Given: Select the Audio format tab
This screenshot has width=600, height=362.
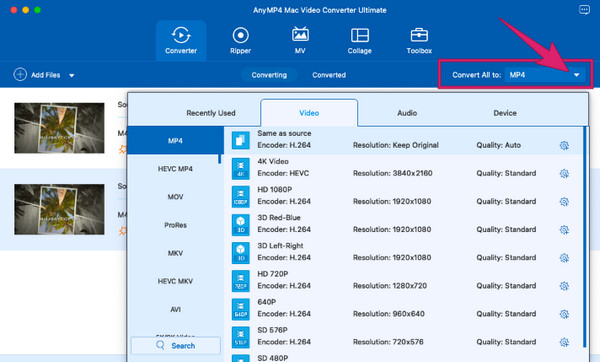Looking at the screenshot, I should pos(407,113).
